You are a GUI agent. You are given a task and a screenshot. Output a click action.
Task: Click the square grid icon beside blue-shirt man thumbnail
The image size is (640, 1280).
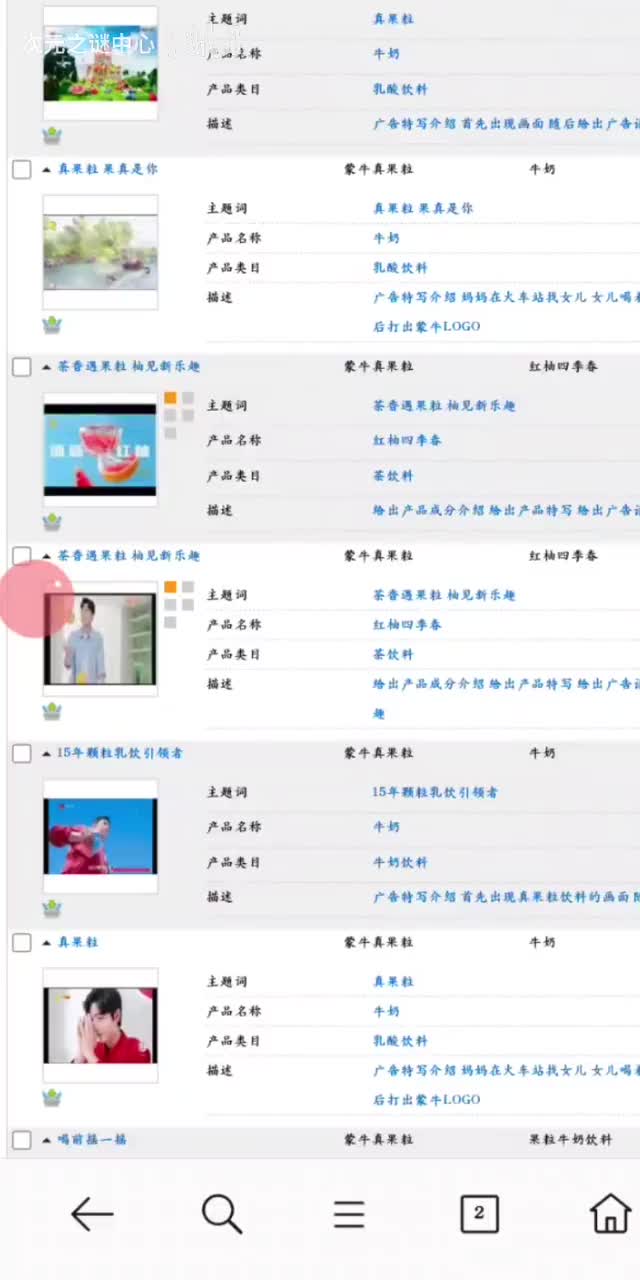pyautogui.click(x=179, y=604)
